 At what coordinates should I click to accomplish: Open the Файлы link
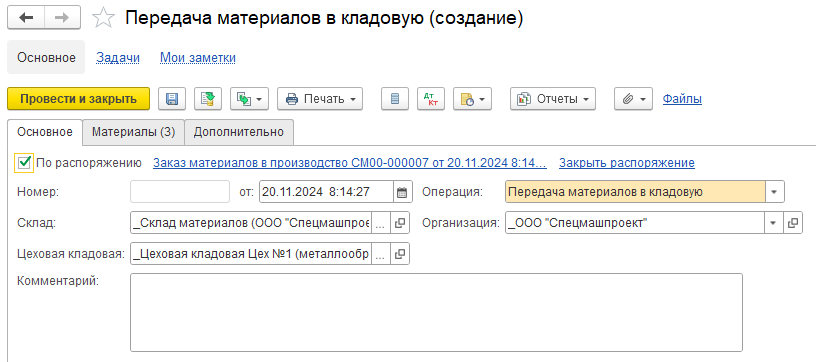(x=682, y=99)
